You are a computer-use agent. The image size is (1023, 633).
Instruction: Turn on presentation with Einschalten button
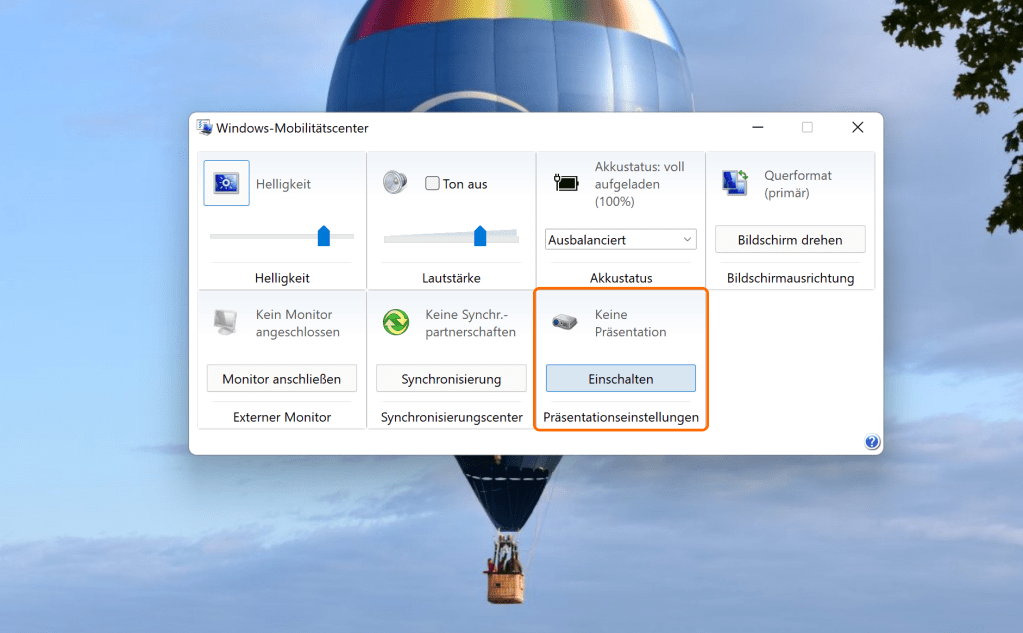[620, 379]
